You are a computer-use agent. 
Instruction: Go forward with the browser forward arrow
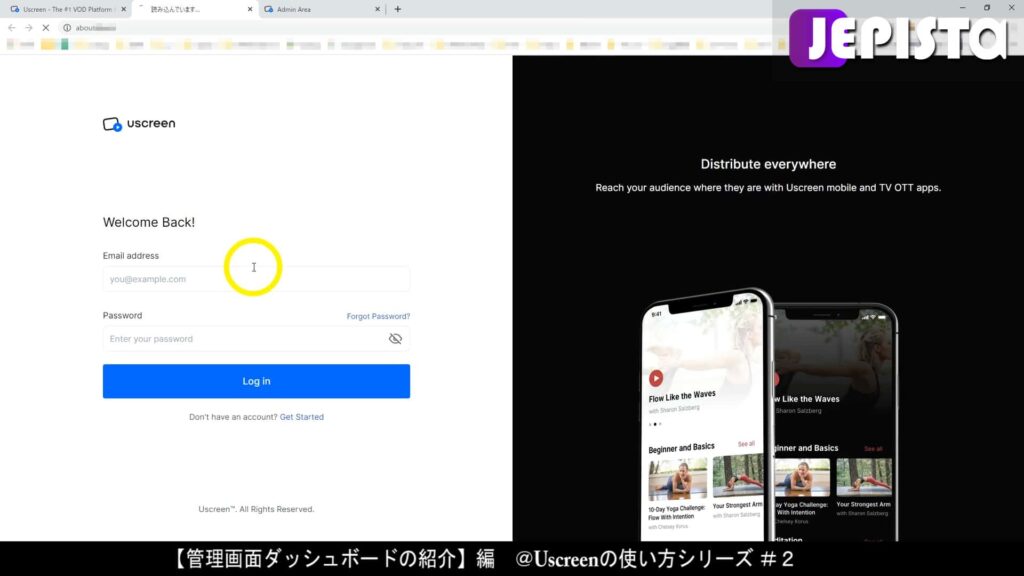(29, 27)
